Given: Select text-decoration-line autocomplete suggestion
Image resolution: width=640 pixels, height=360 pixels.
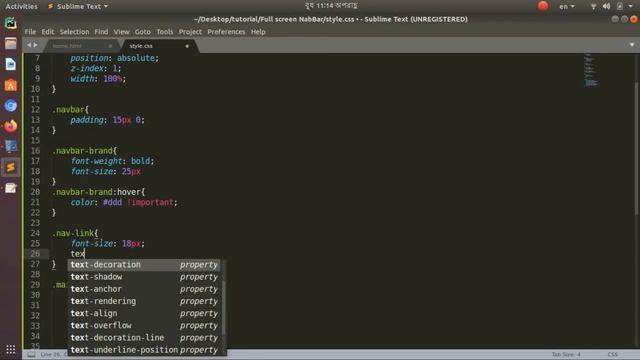Looking at the screenshot, I should point(144,338).
